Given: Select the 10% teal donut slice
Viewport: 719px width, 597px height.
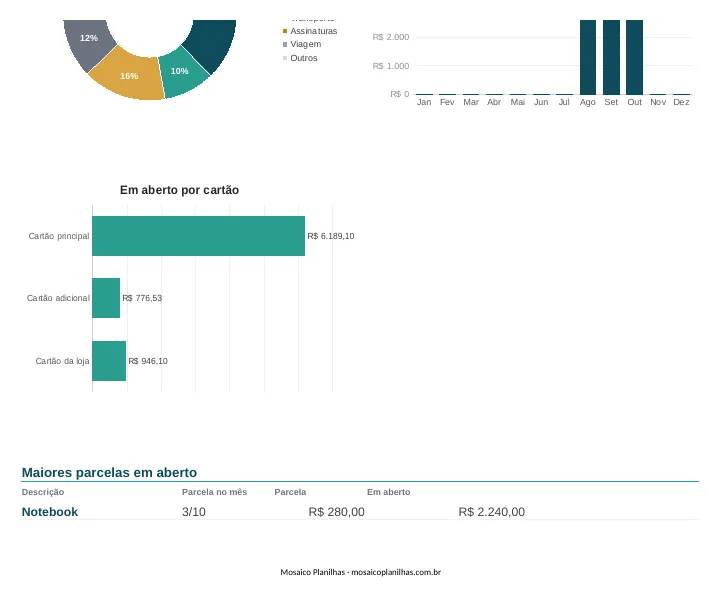Looking at the screenshot, I should (181, 72).
